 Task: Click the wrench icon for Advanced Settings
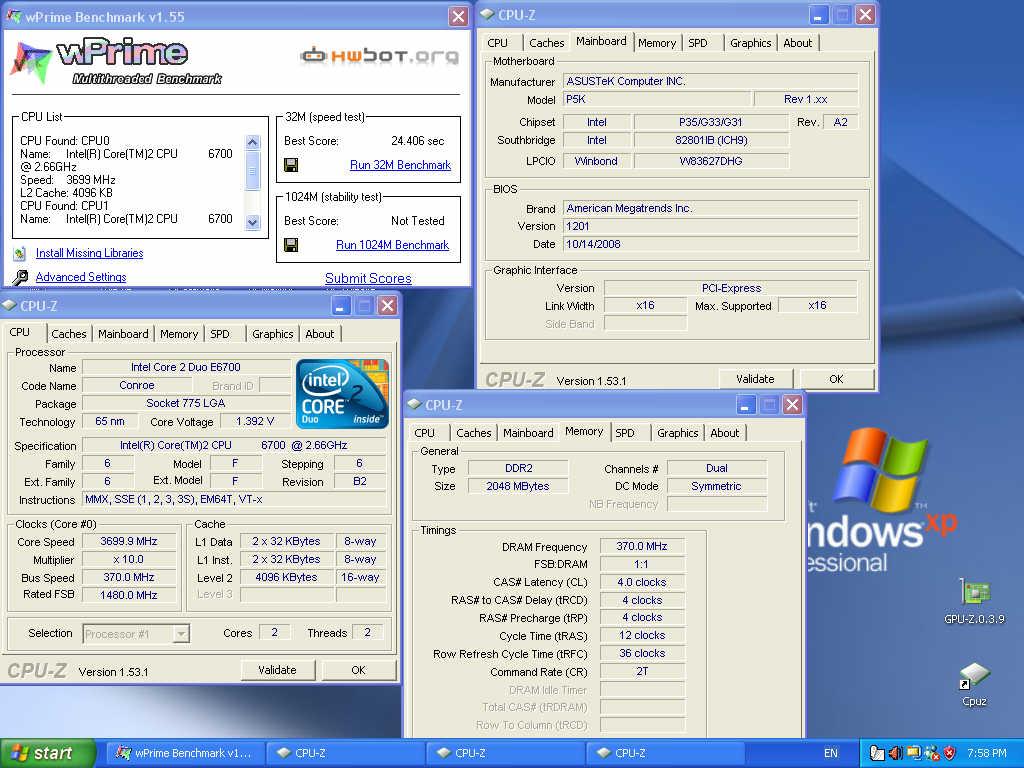(x=20, y=278)
